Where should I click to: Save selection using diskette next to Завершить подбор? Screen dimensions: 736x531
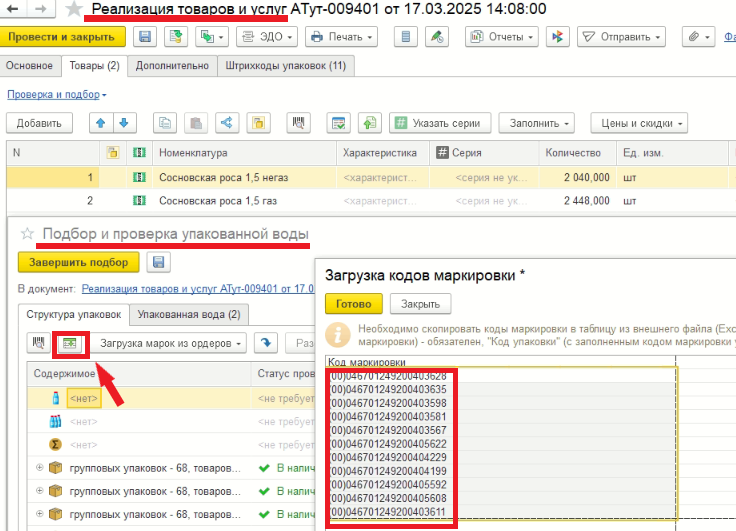(x=157, y=262)
